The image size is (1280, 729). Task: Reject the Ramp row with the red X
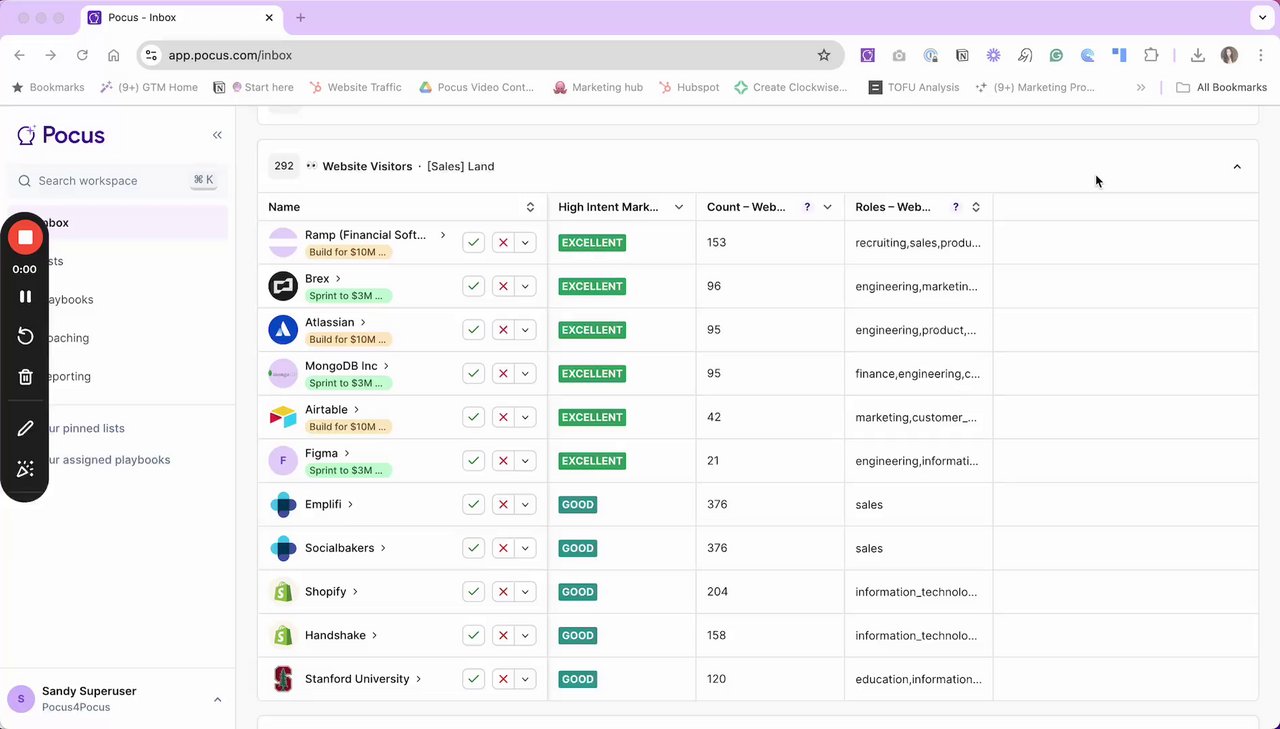(503, 243)
